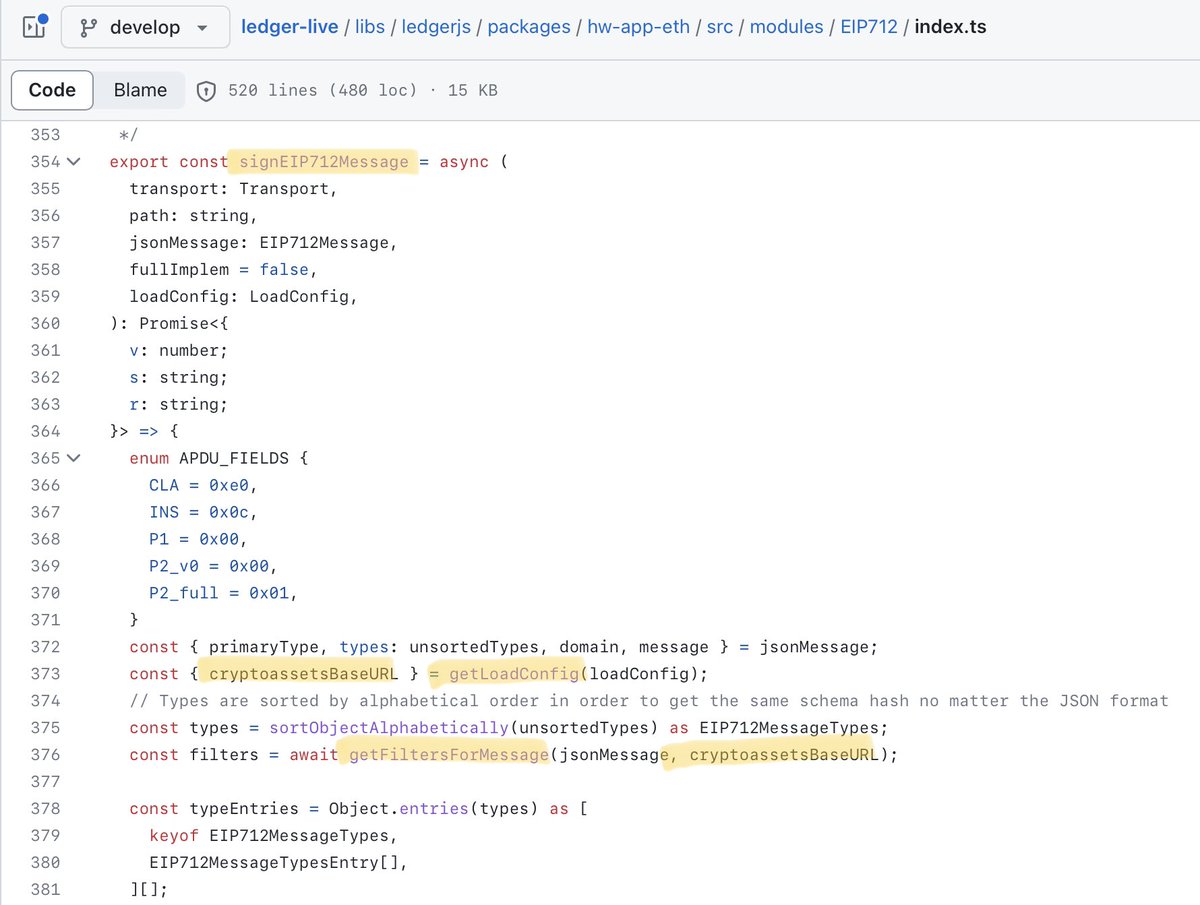This screenshot has height=905, width=1200.
Task: Click 'Object.entries(types)' on line 378
Action: [434, 809]
